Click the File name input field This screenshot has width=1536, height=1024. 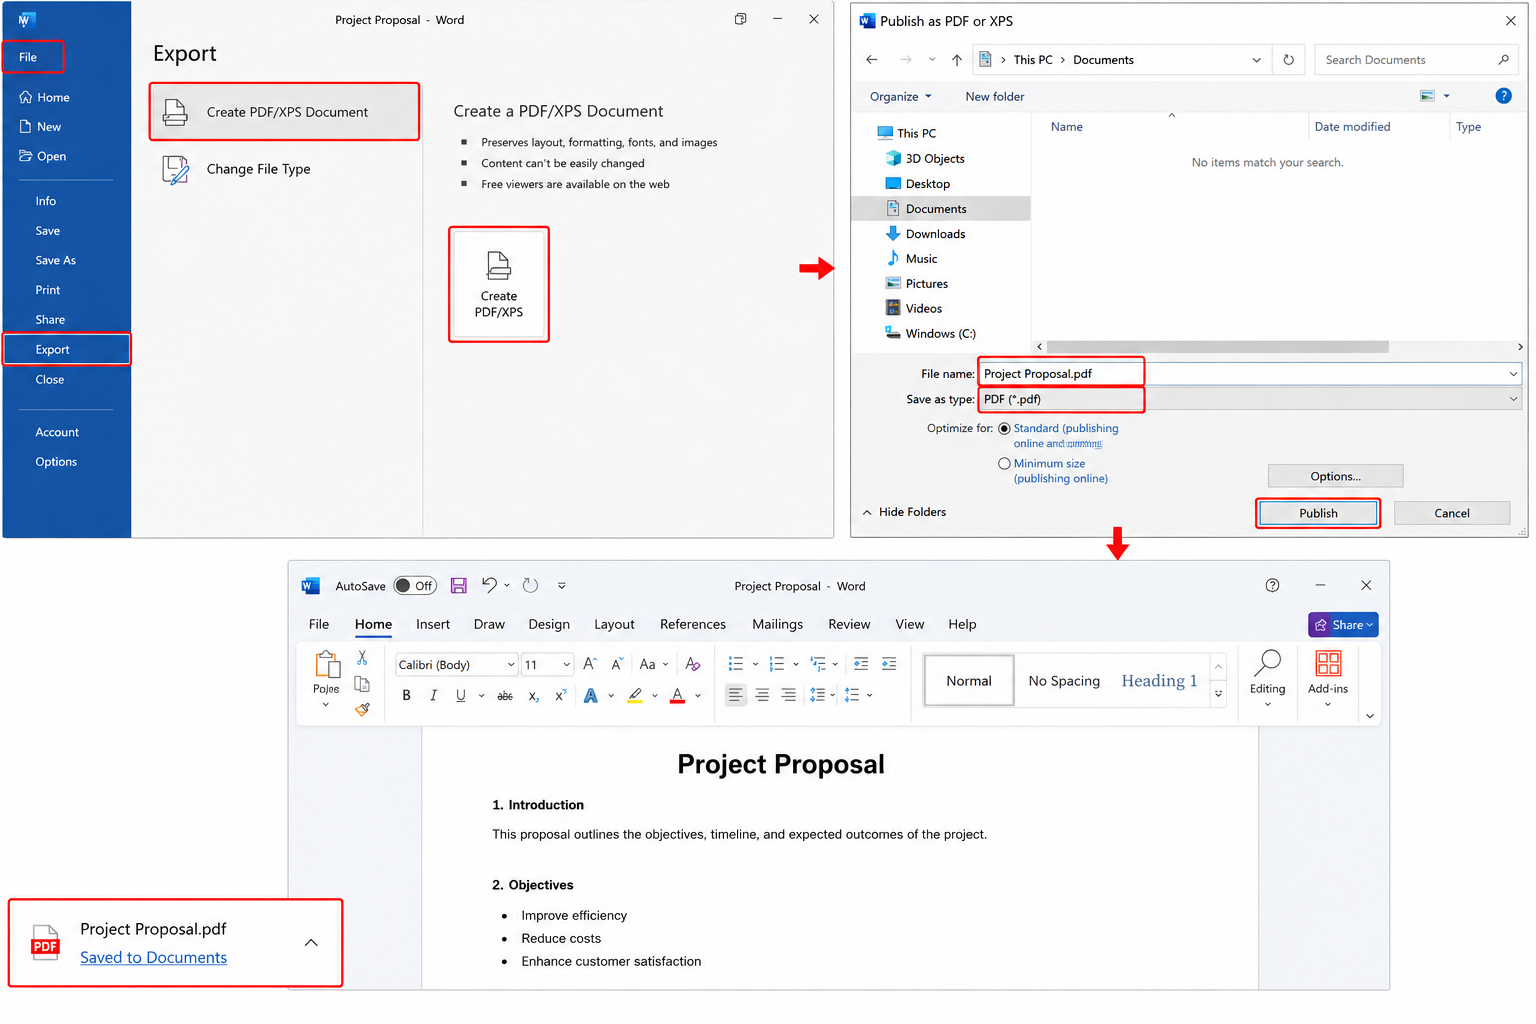click(1248, 374)
